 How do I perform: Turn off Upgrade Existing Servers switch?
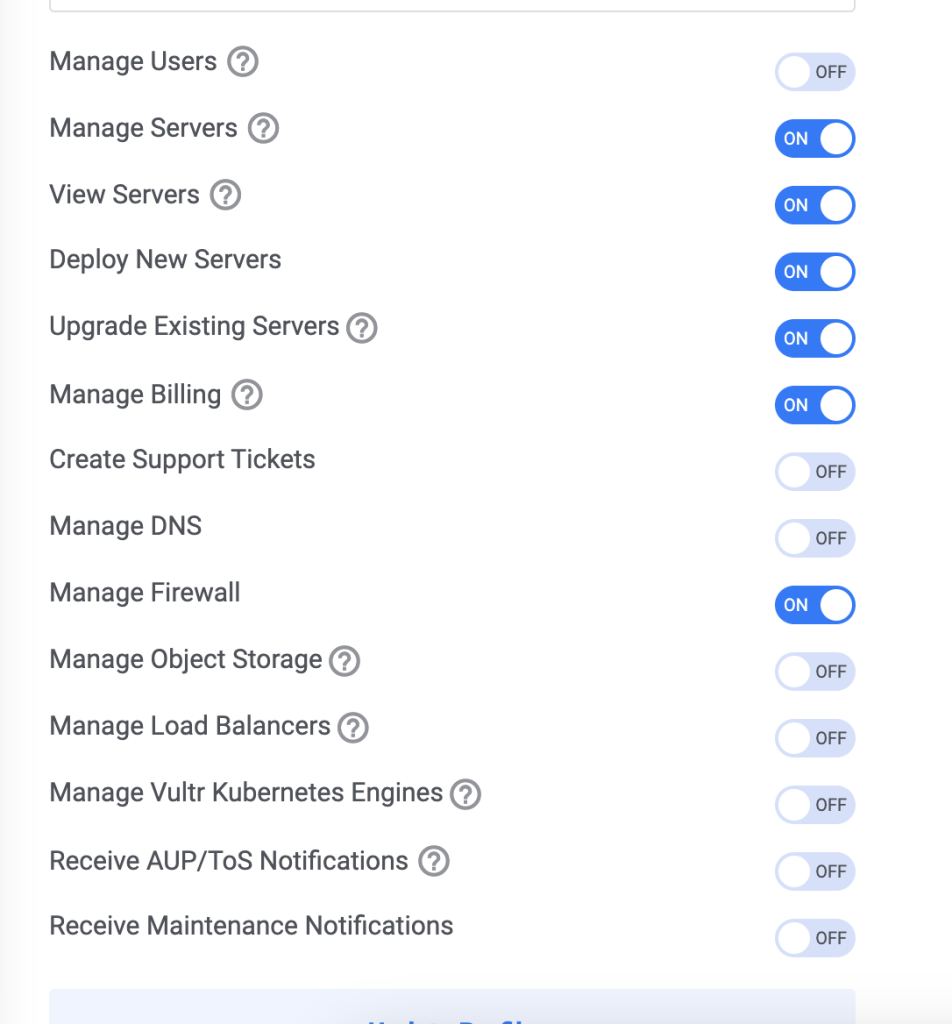(x=815, y=338)
